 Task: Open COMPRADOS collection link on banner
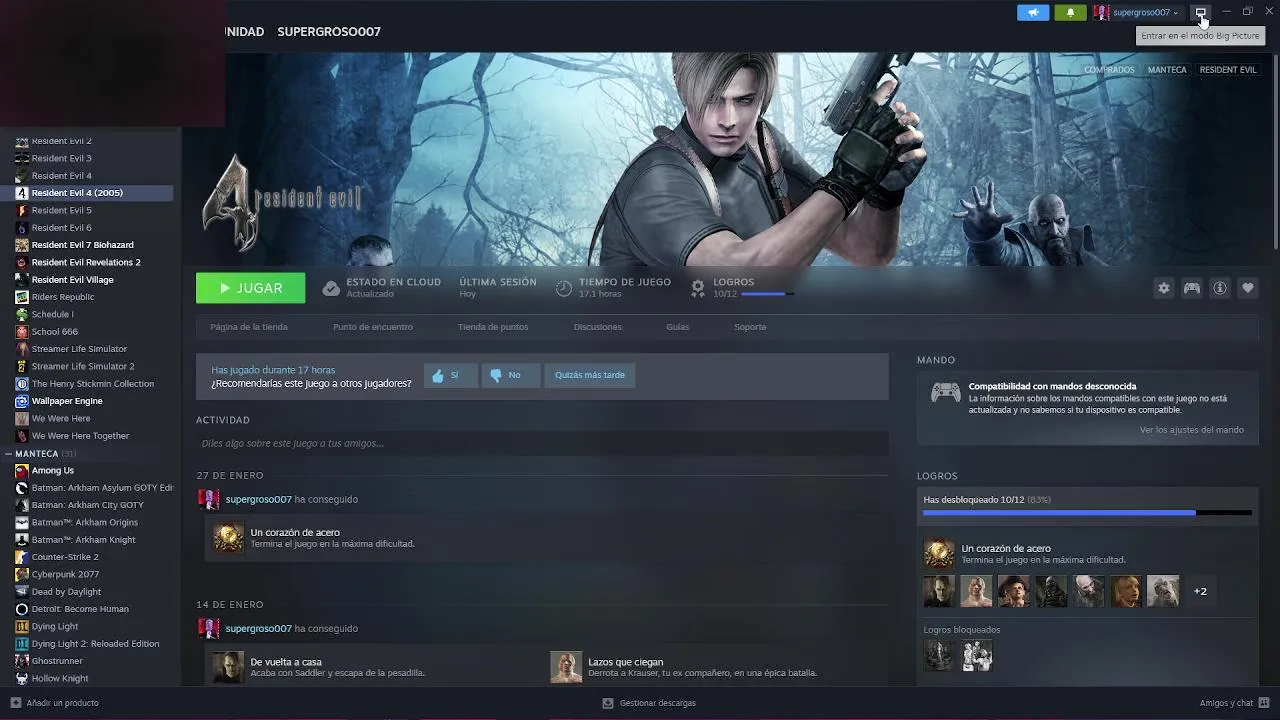coord(1109,70)
